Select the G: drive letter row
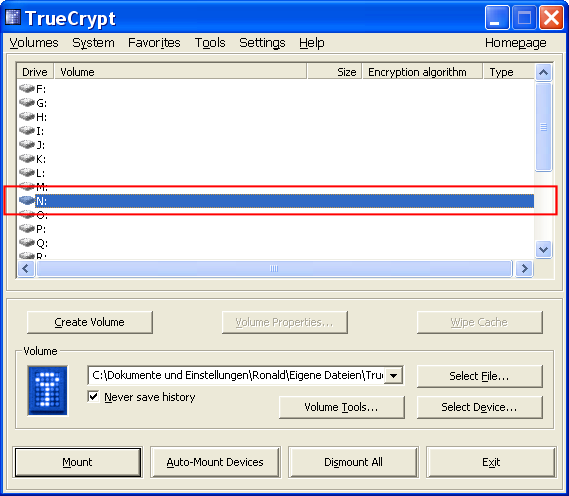569x496 pixels. [276, 103]
